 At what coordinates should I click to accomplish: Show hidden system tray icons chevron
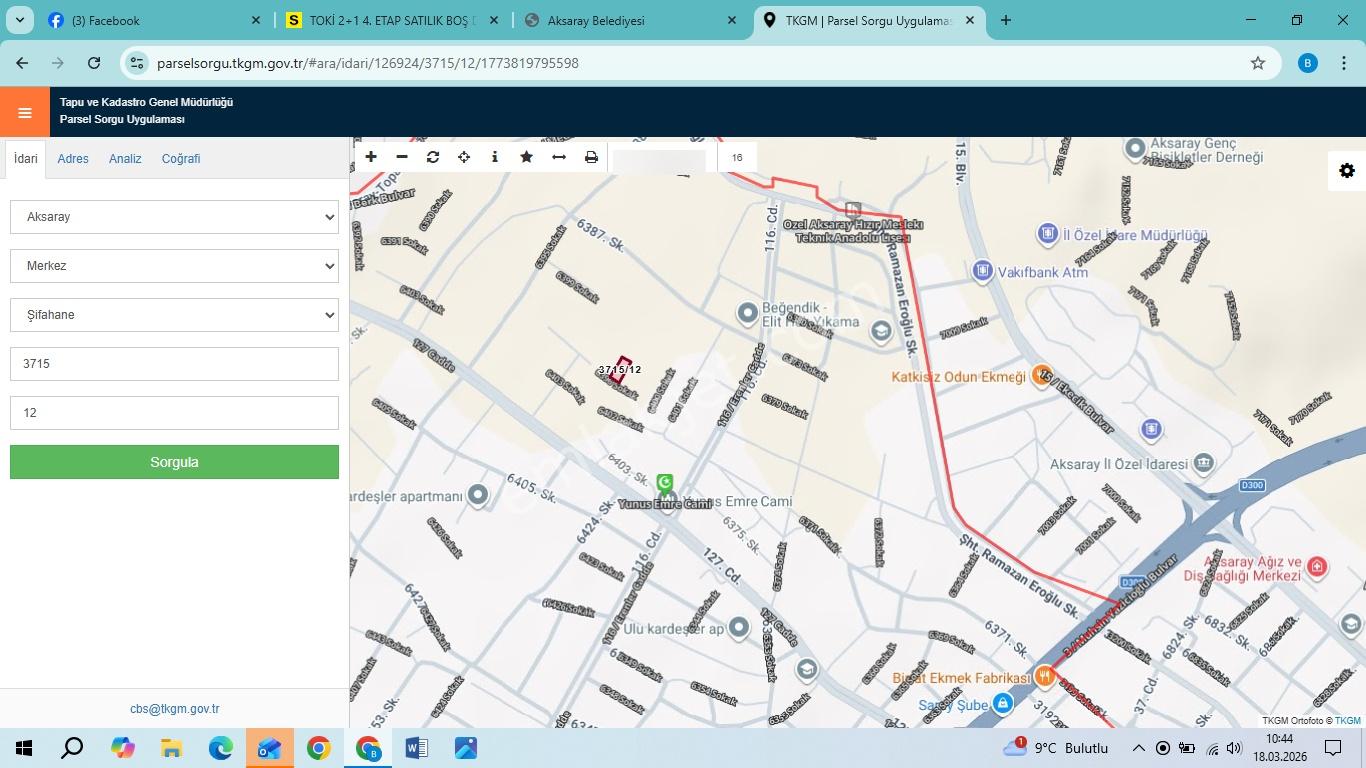[1138, 748]
